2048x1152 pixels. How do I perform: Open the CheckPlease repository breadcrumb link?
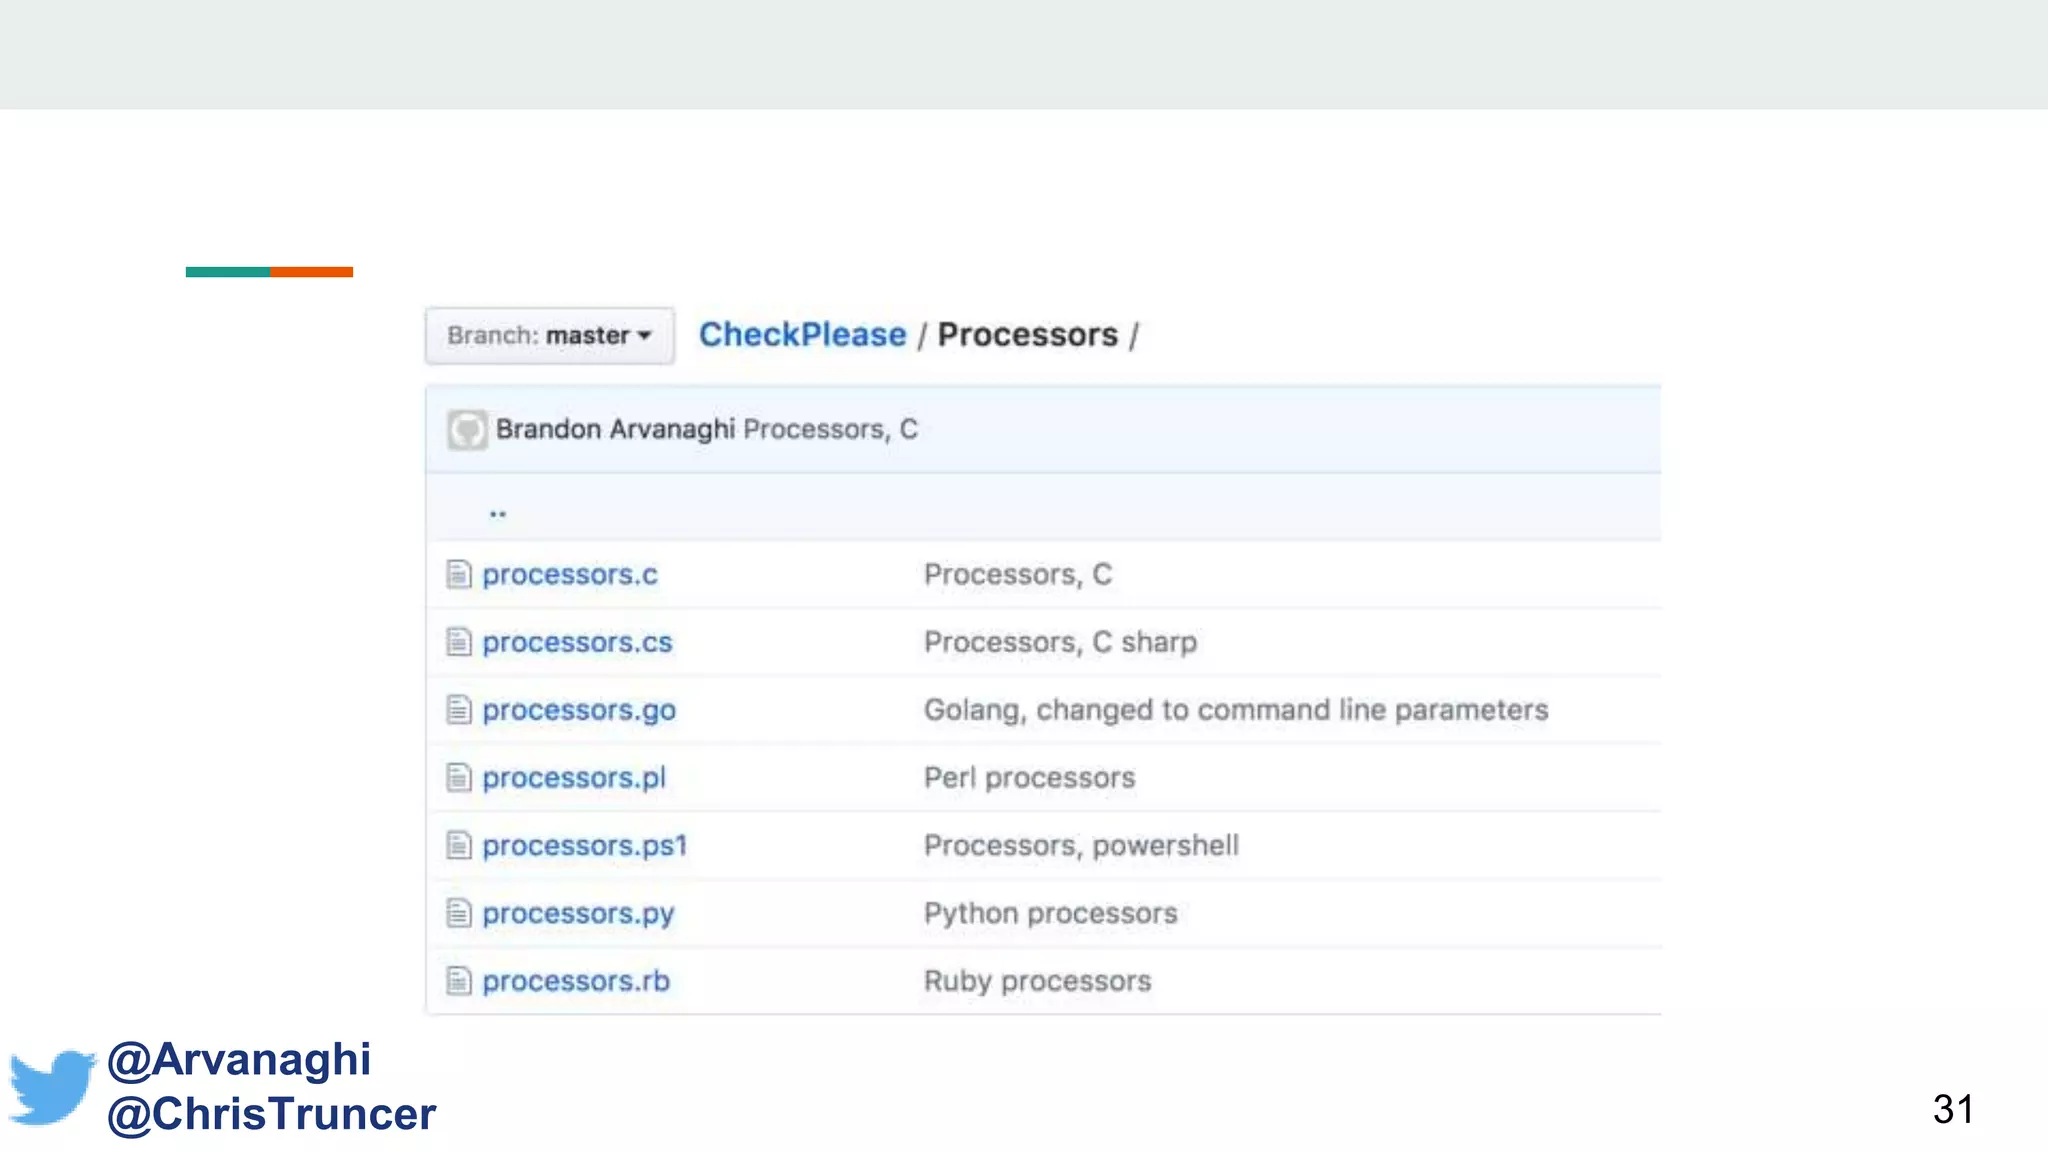[x=802, y=335]
